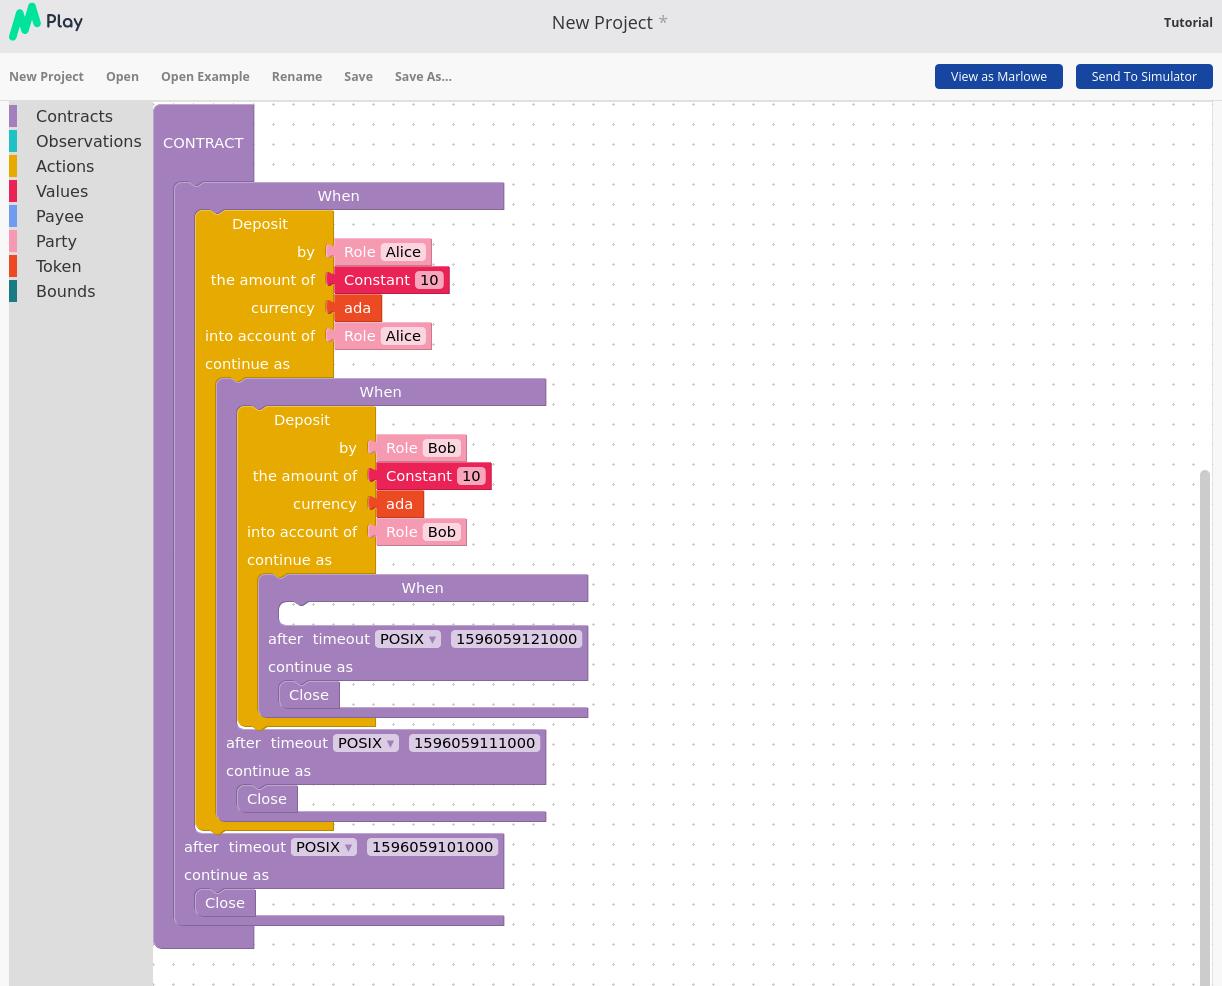
Task: Click the yellow Actions color swatch
Action: point(13,166)
